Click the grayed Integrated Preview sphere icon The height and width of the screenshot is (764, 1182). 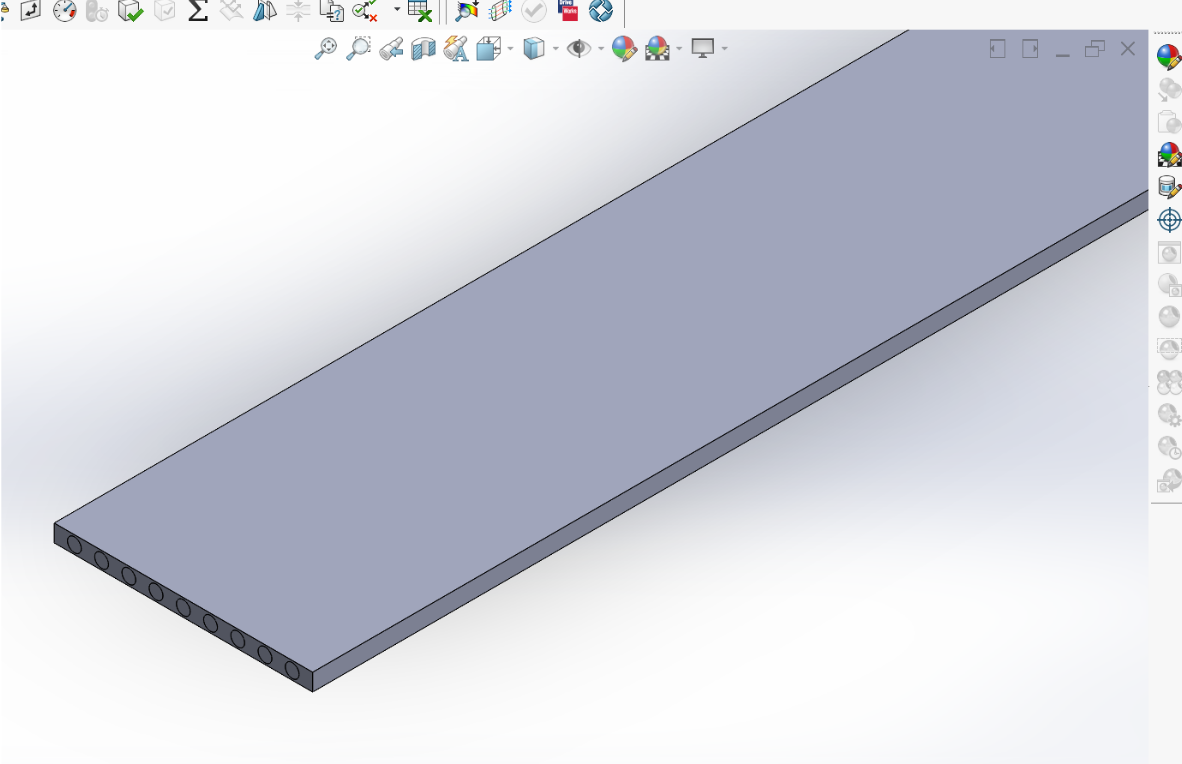[1169, 285]
